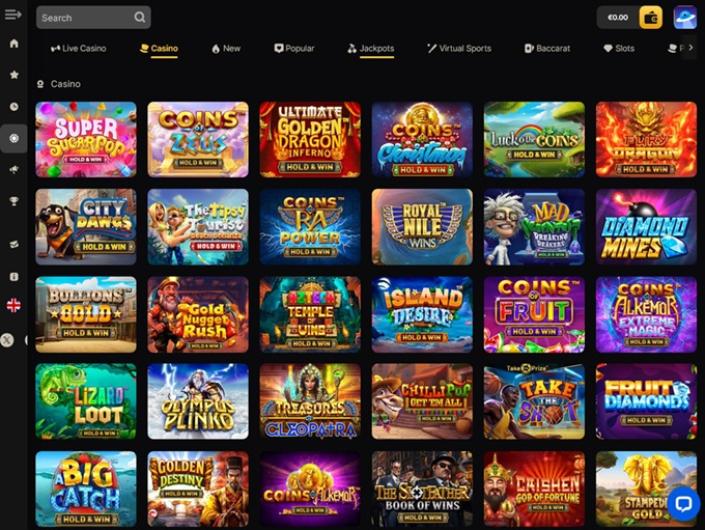
Task: Go to home via sidebar house icon
Action: pos(14,44)
